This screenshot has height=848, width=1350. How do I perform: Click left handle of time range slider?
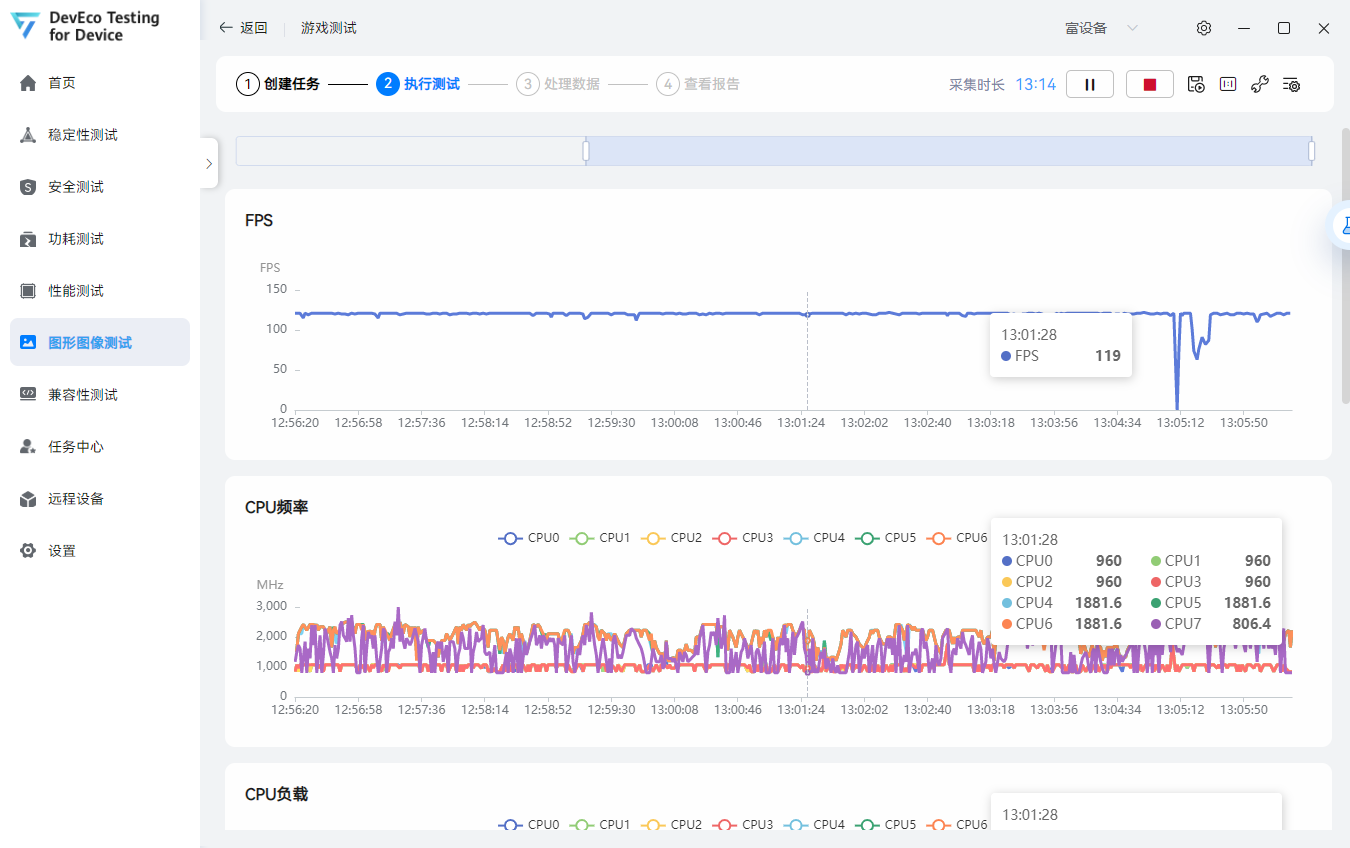[x=586, y=151]
